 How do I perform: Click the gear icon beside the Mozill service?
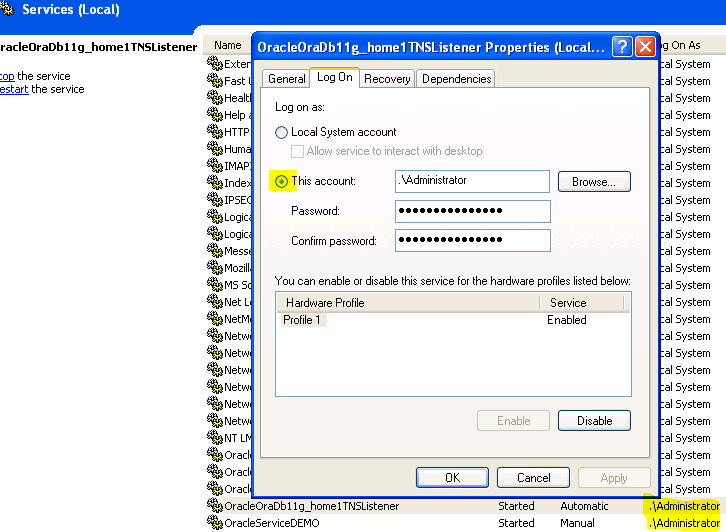point(215,268)
